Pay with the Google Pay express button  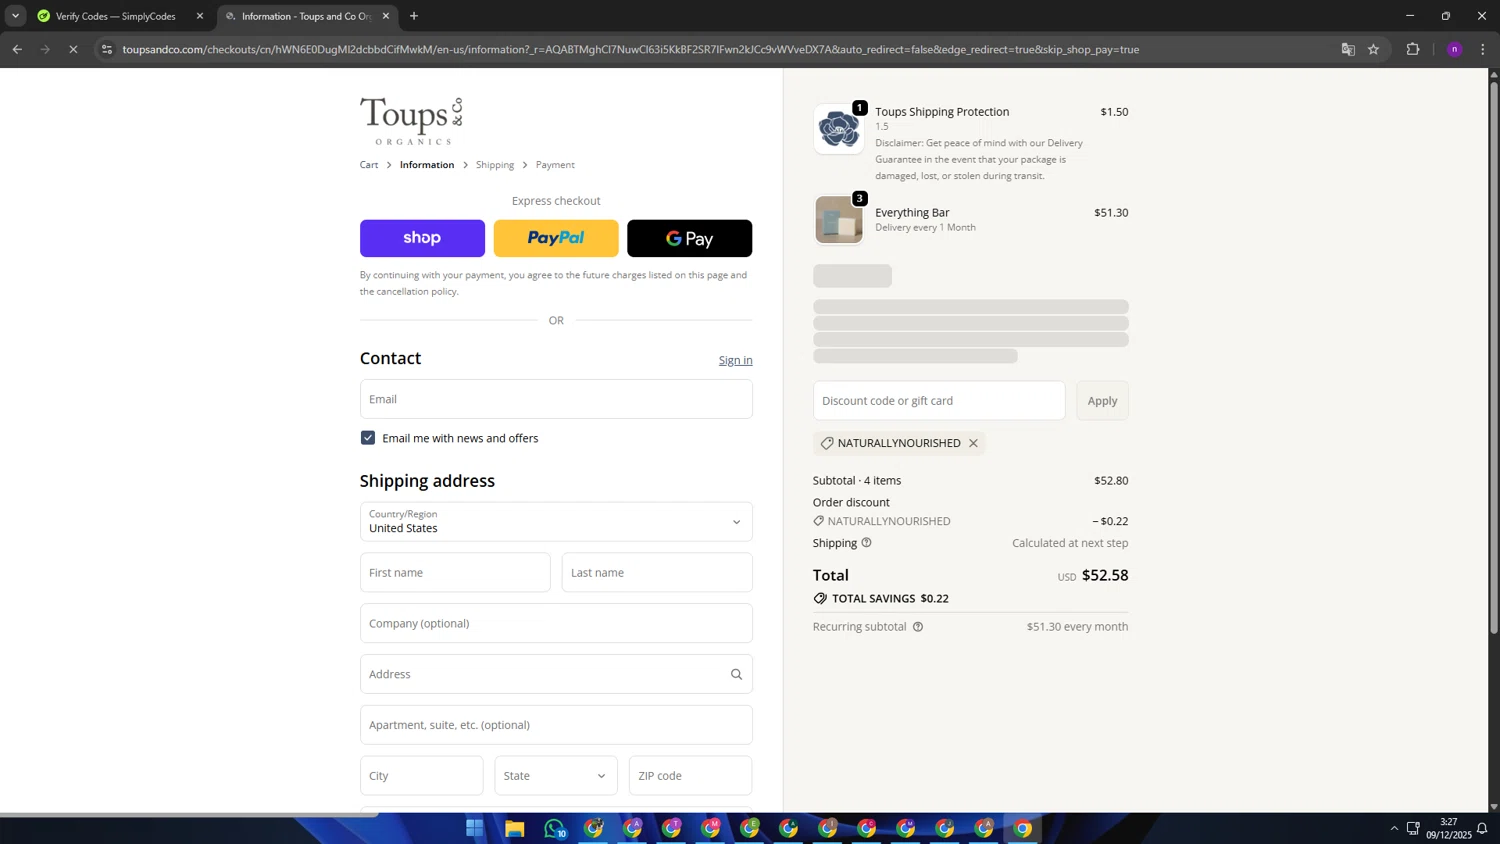tap(689, 238)
